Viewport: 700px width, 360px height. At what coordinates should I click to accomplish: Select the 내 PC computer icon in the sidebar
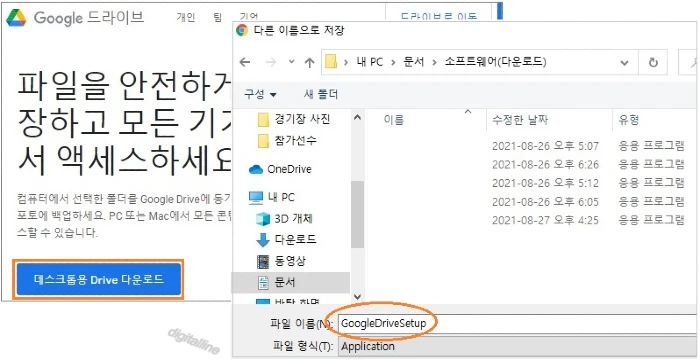[x=256, y=197]
